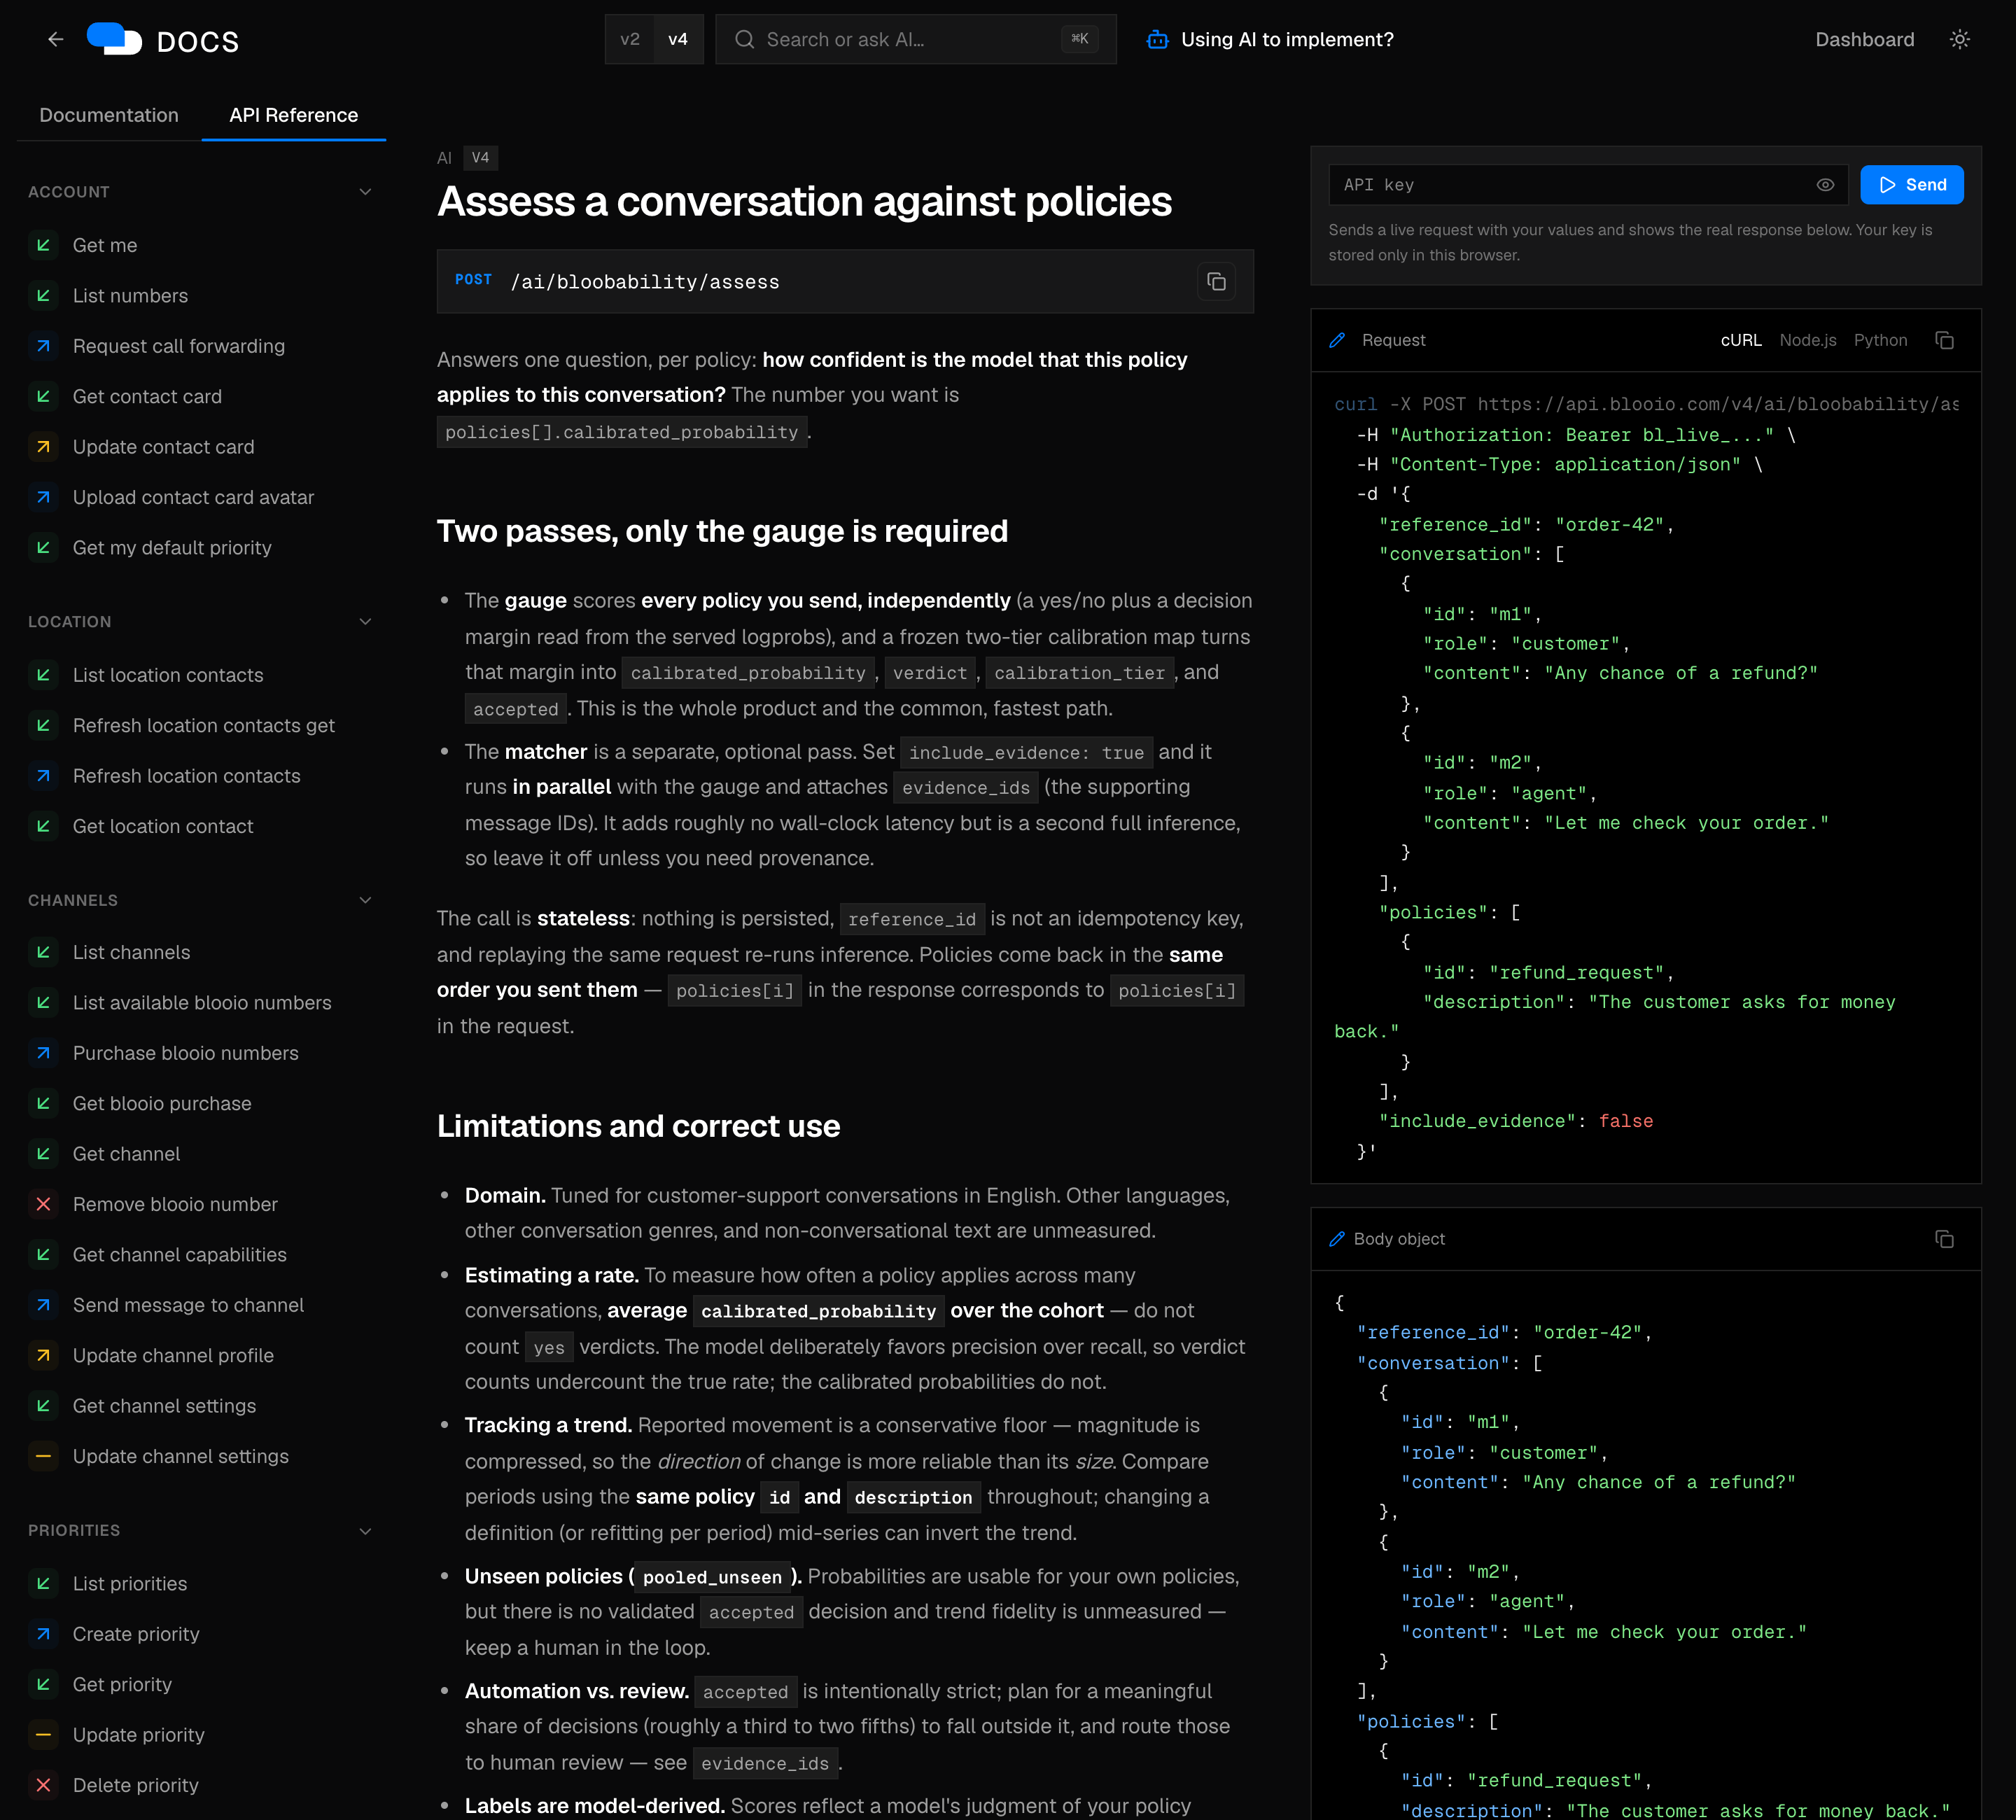Click the blue Send button
This screenshot has width=2016, height=1820.
point(1911,185)
